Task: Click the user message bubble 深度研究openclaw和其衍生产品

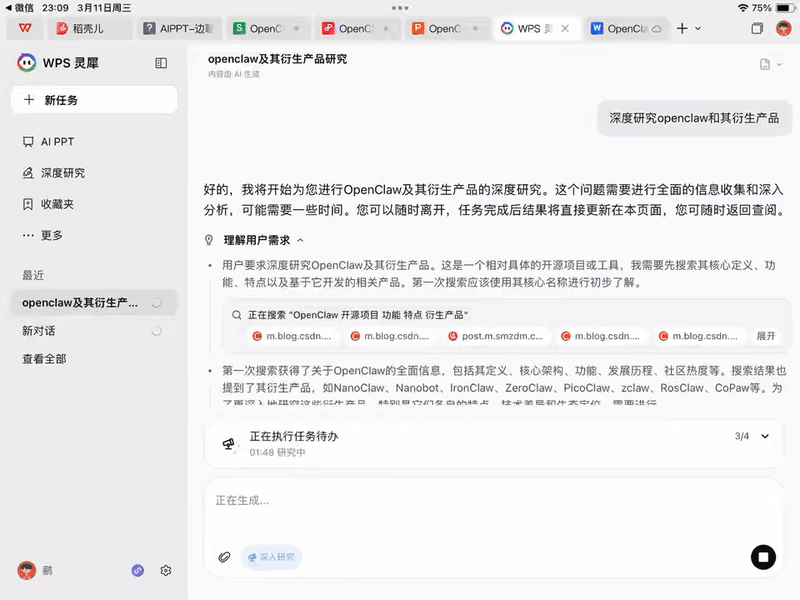Action: point(694,118)
